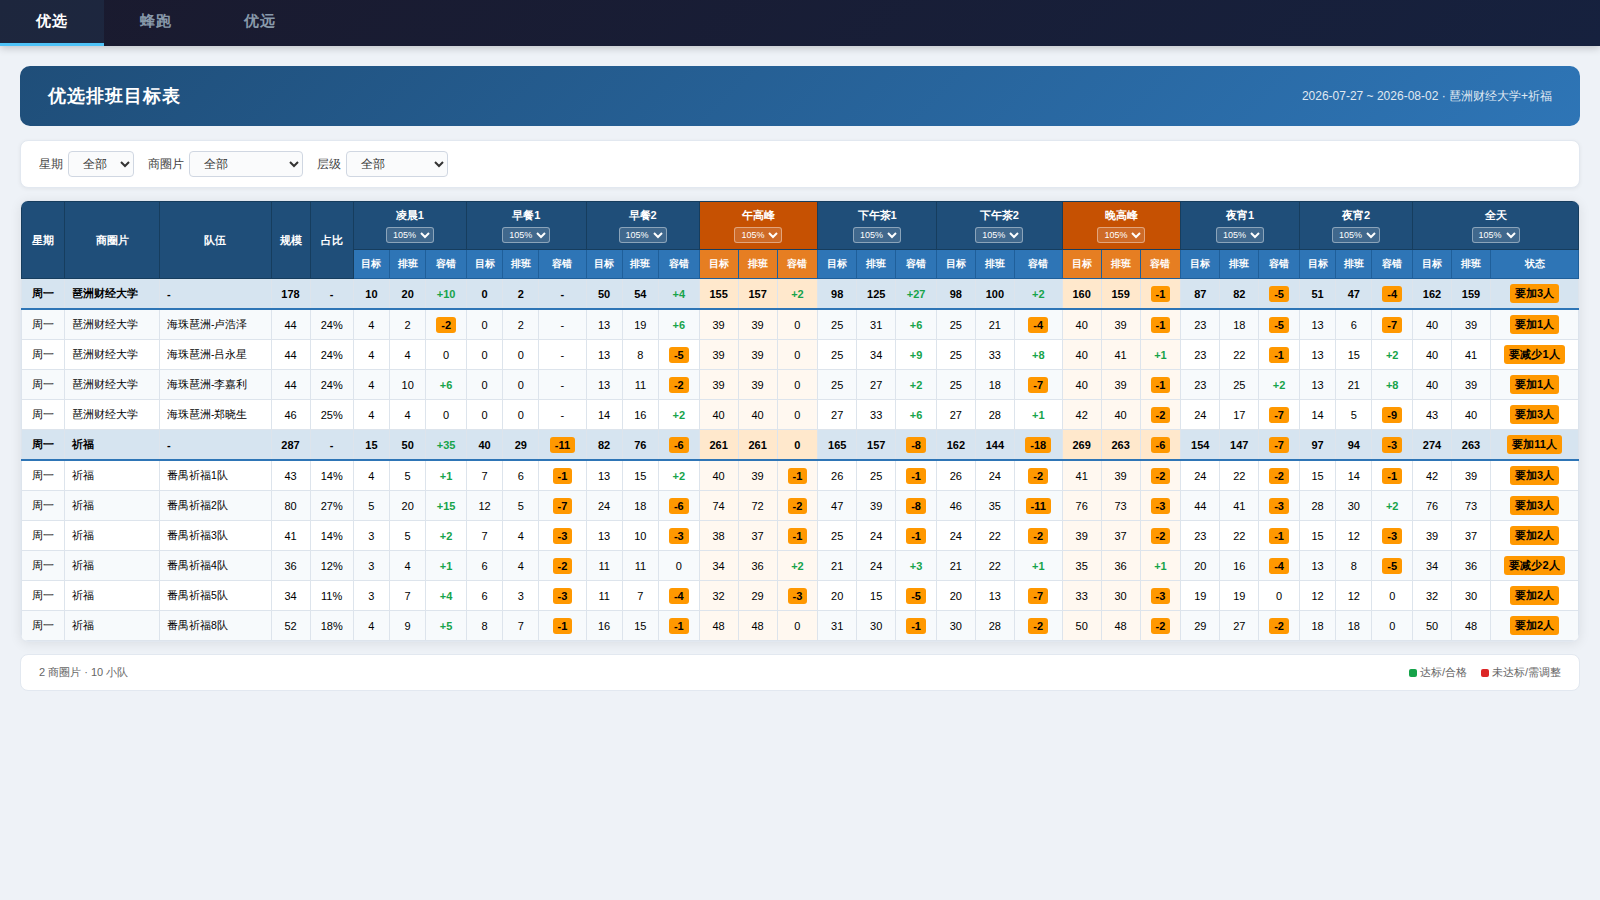Open the 商圈片 filter dropdown
1600x900 pixels.
coord(246,164)
